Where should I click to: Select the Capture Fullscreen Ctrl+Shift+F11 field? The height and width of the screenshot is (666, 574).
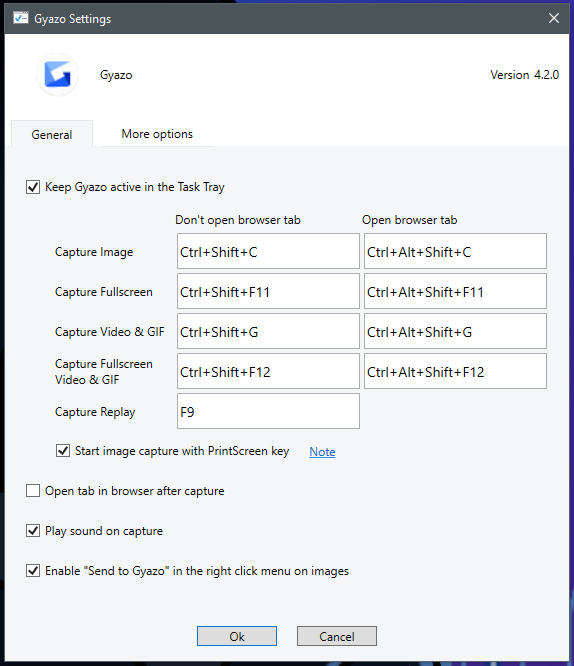tap(268, 291)
